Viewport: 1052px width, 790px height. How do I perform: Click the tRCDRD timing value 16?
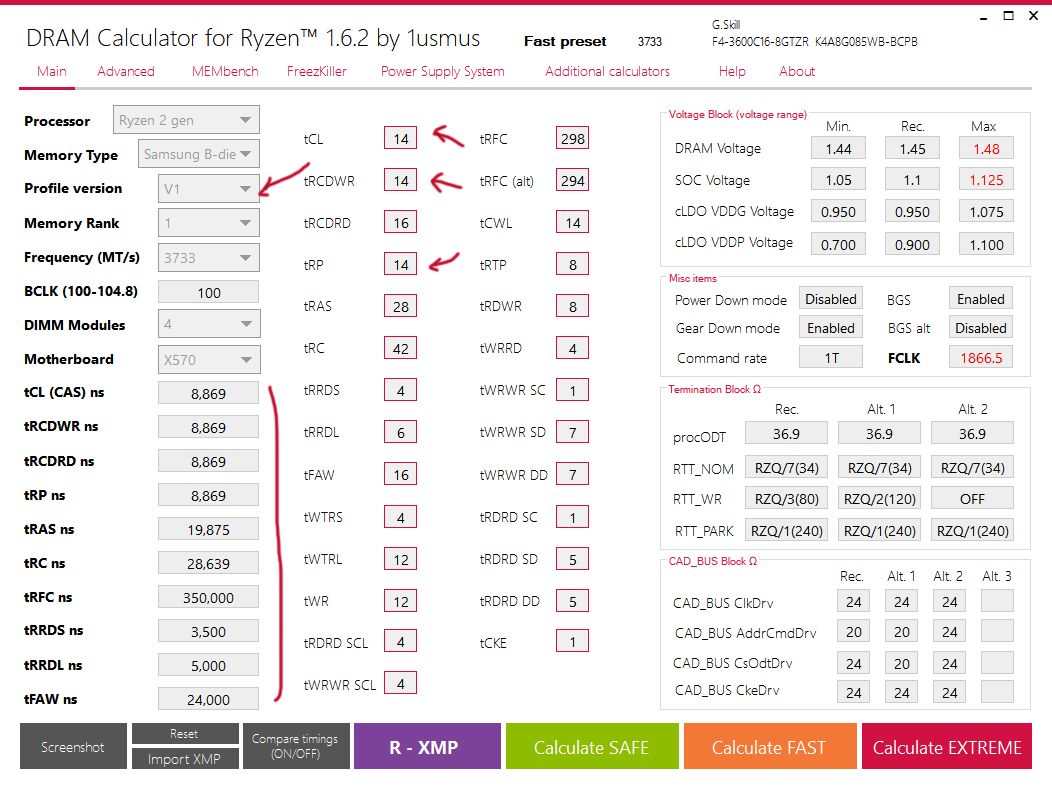(x=401, y=222)
